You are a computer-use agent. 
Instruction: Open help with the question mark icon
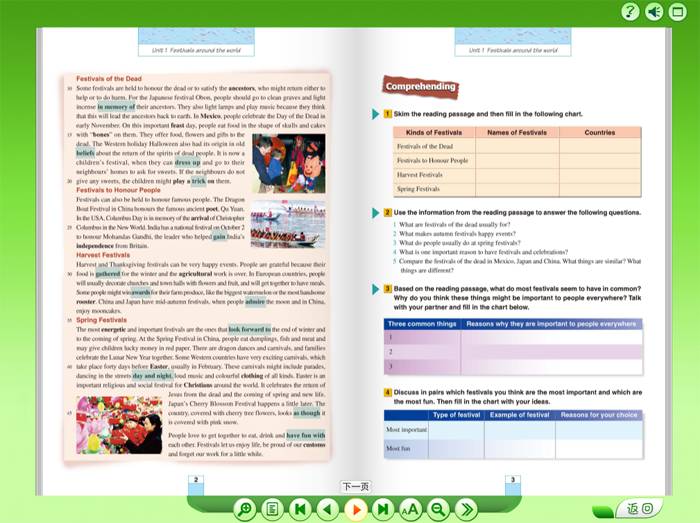630,12
